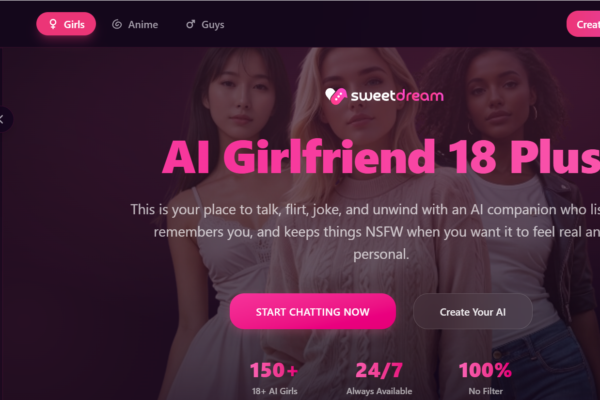This screenshot has width=600, height=400.
Task: Click the sweetdream logo text
Action: 397,96
